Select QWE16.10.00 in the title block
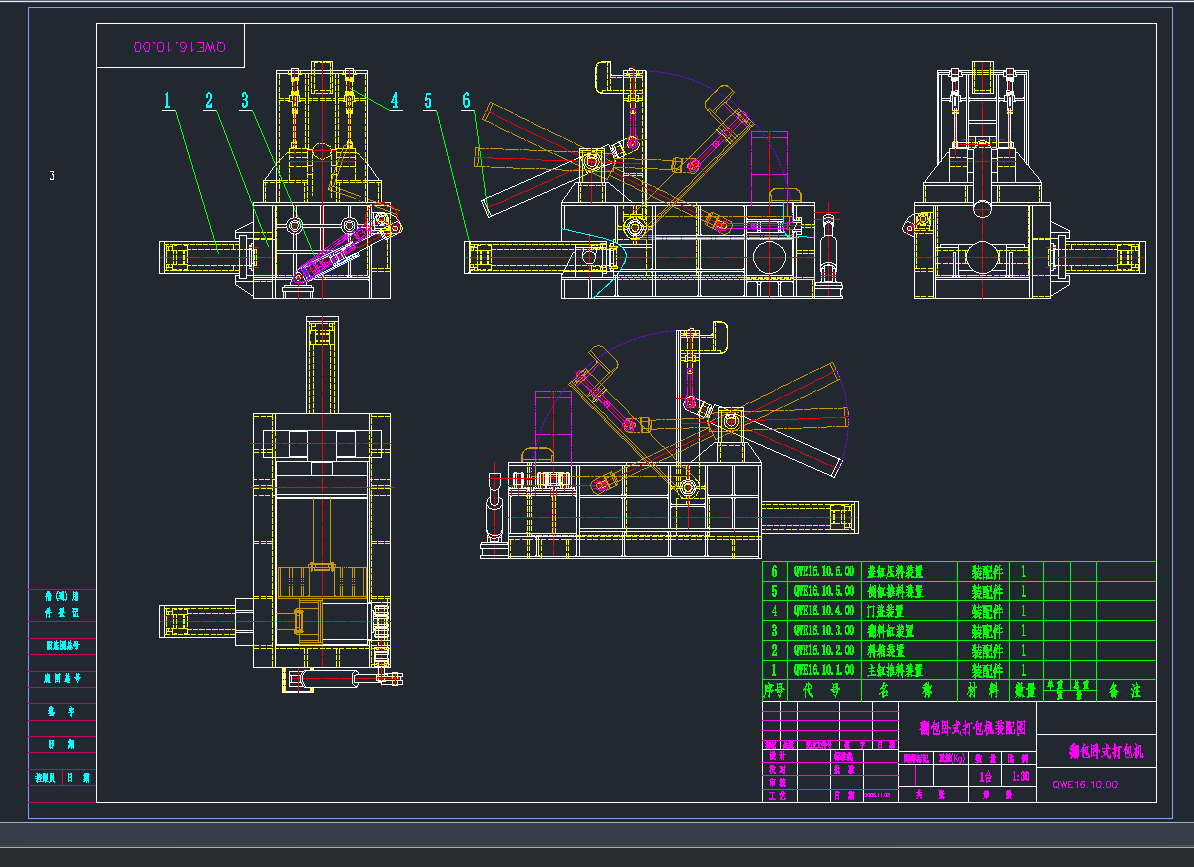 1085,785
